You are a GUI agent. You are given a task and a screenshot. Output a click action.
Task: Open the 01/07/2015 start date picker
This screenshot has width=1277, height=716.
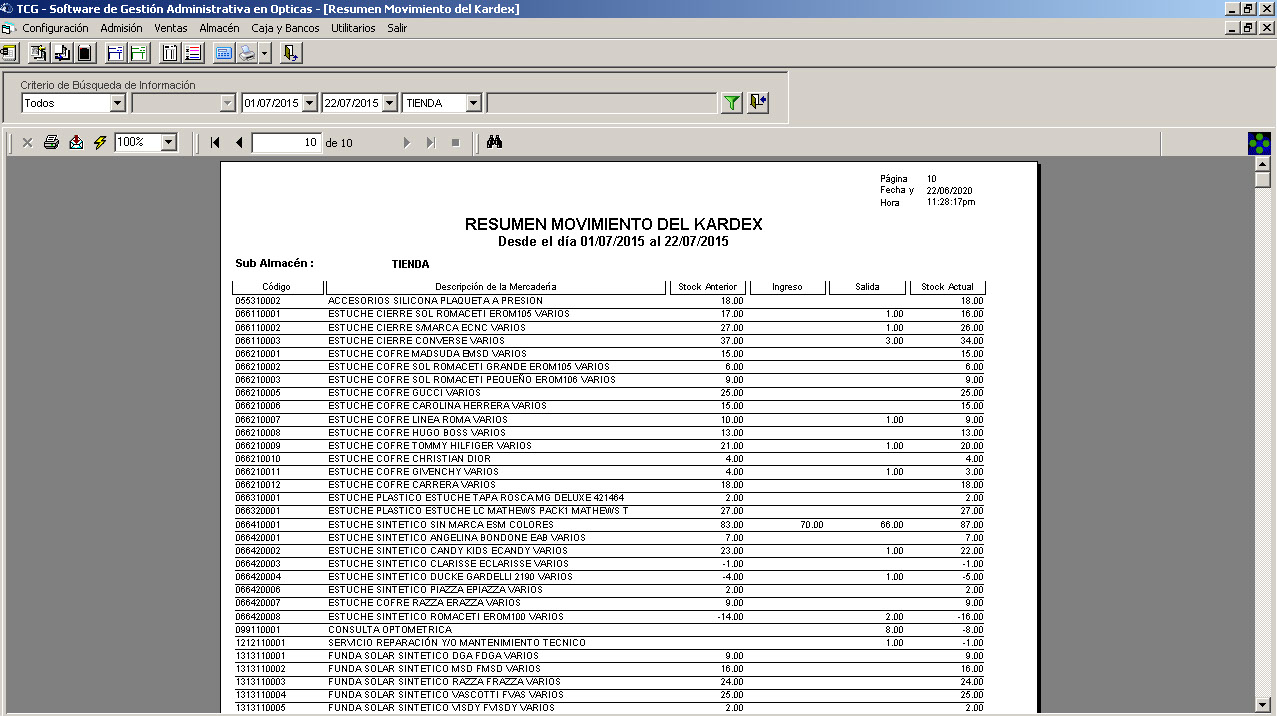click(309, 103)
